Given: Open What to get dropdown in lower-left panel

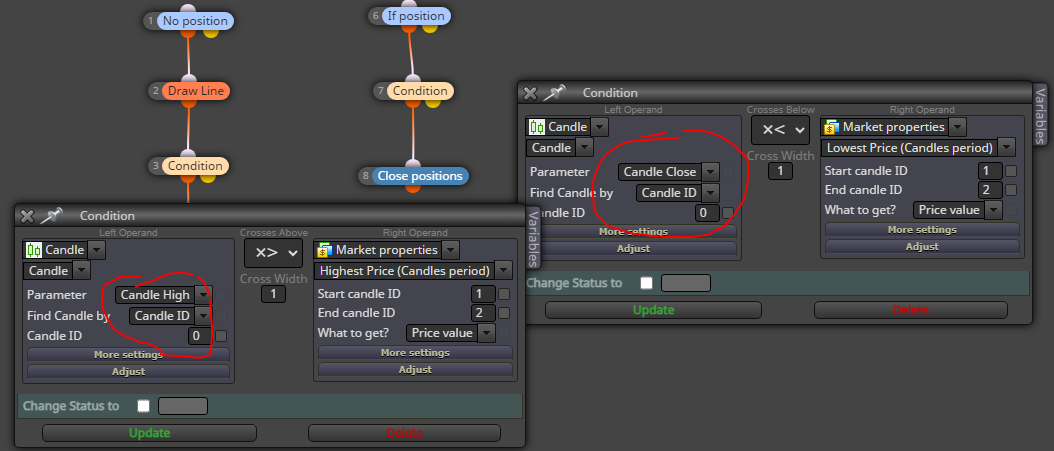Looking at the screenshot, I should [x=487, y=333].
